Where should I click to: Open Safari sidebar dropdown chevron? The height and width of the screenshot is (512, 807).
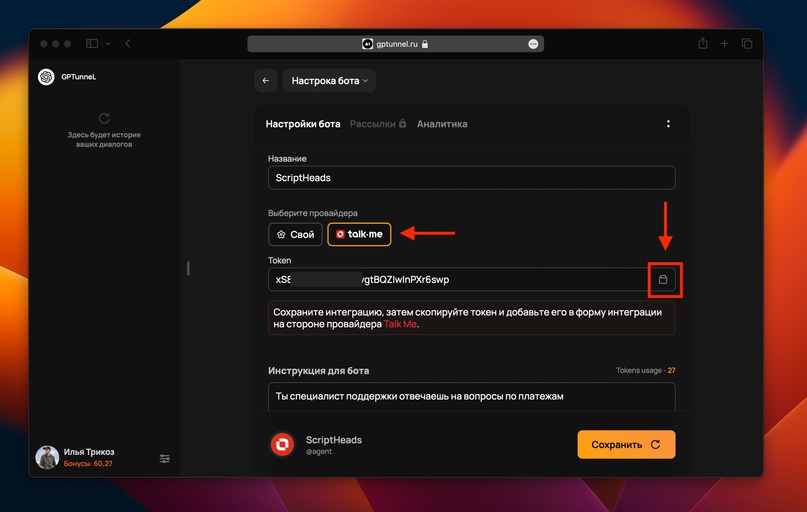pos(108,44)
